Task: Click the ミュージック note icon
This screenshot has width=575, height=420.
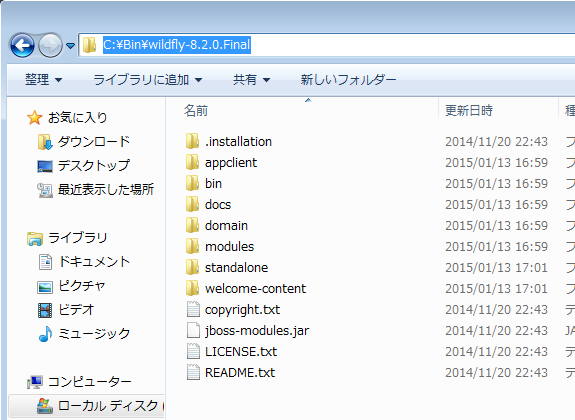Action: pos(45,334)
